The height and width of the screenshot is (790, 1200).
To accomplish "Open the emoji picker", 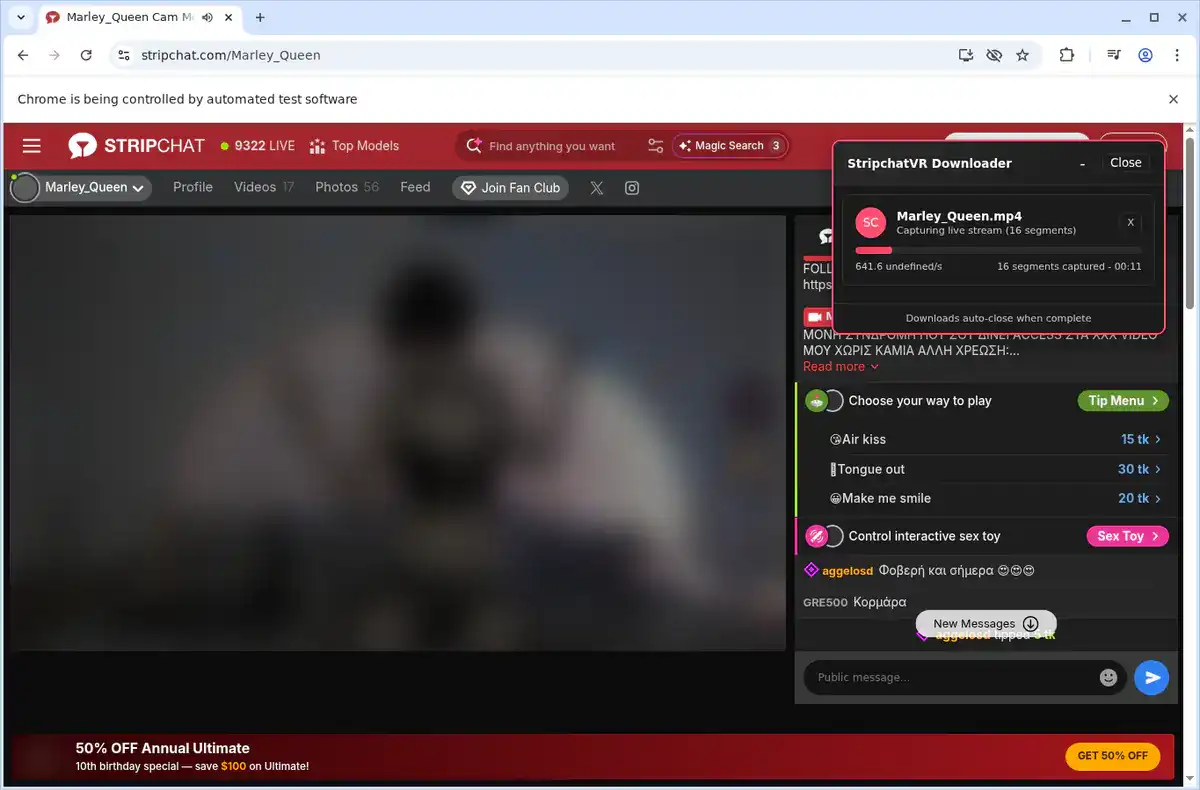I will click(1108, 677).
